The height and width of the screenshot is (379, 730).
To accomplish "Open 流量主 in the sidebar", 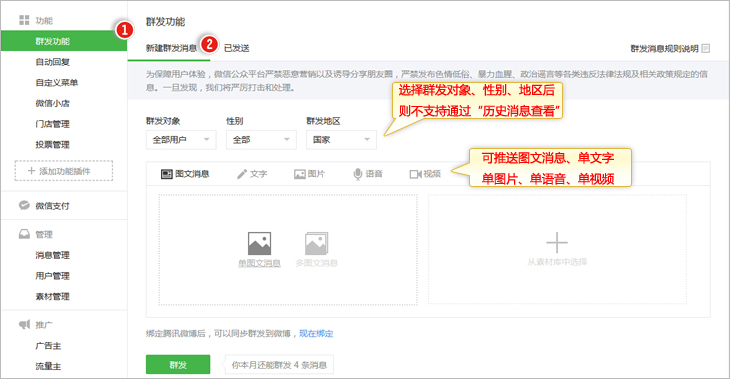I will tap(48, 366).
